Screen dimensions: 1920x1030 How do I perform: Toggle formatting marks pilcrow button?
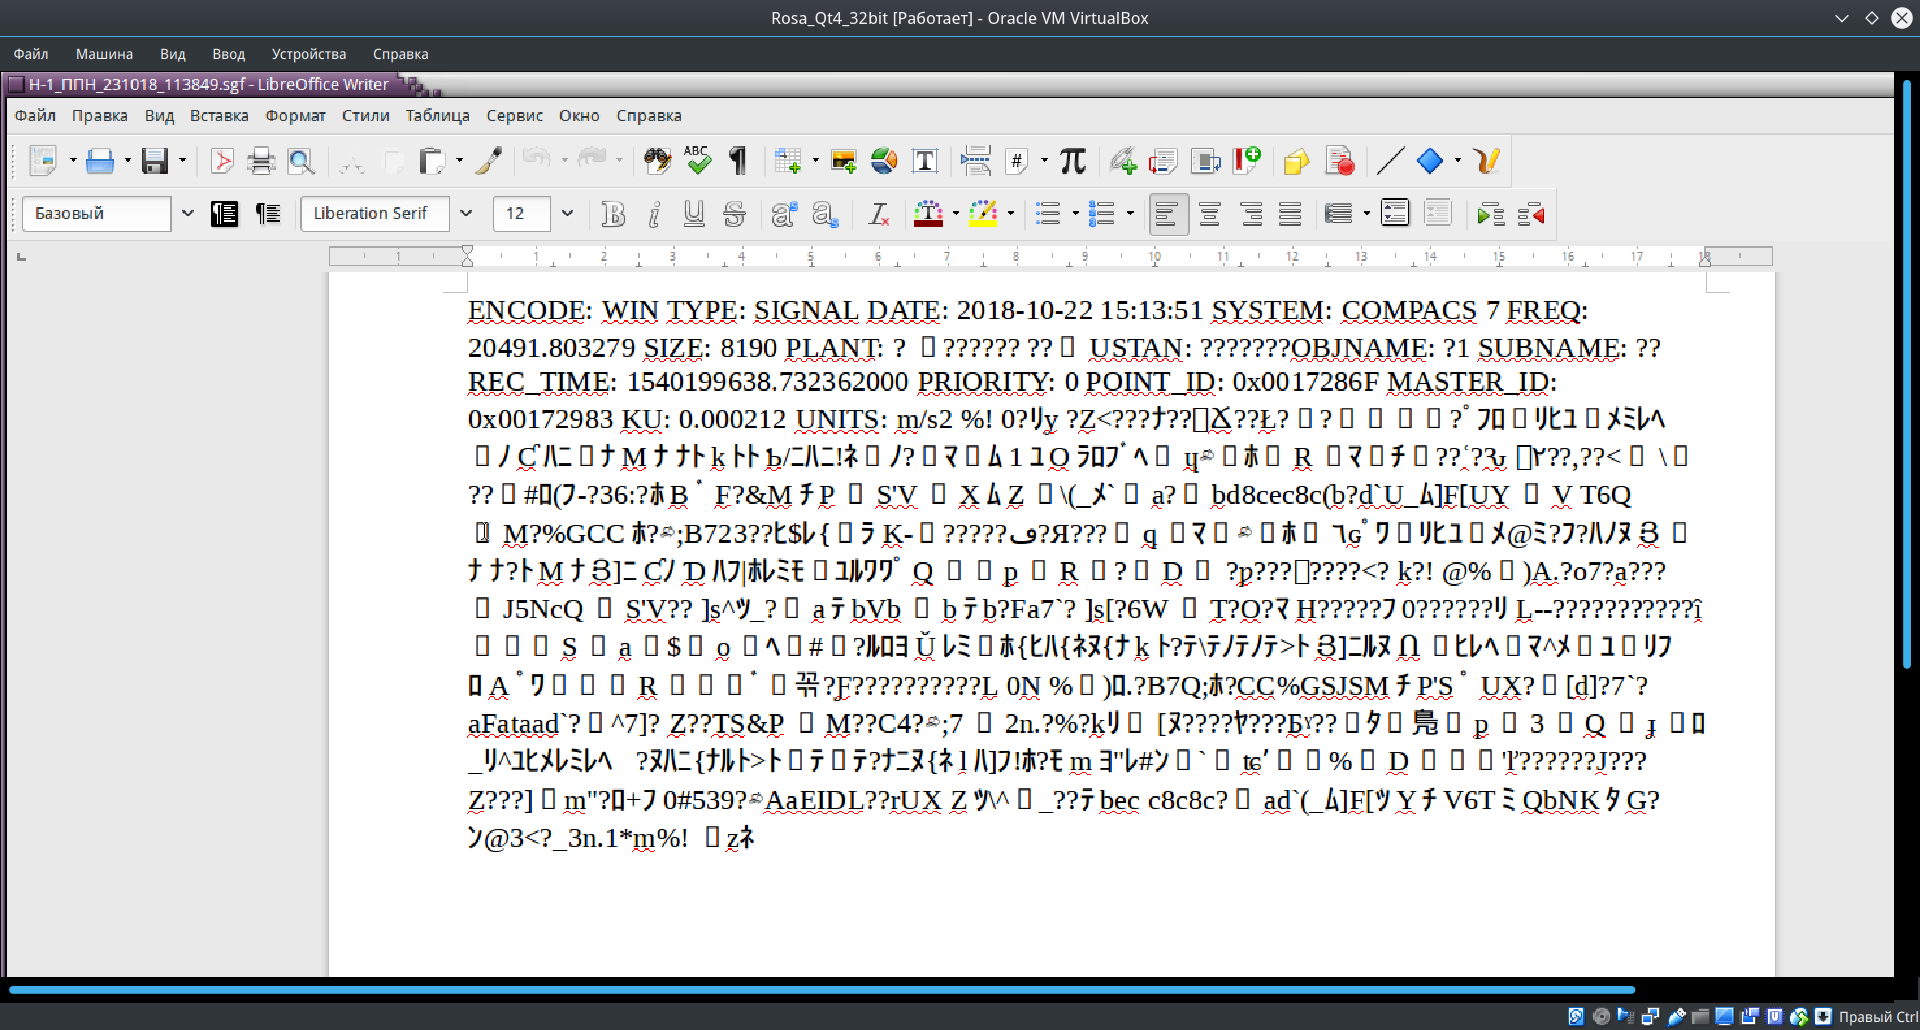pos(738,161)
